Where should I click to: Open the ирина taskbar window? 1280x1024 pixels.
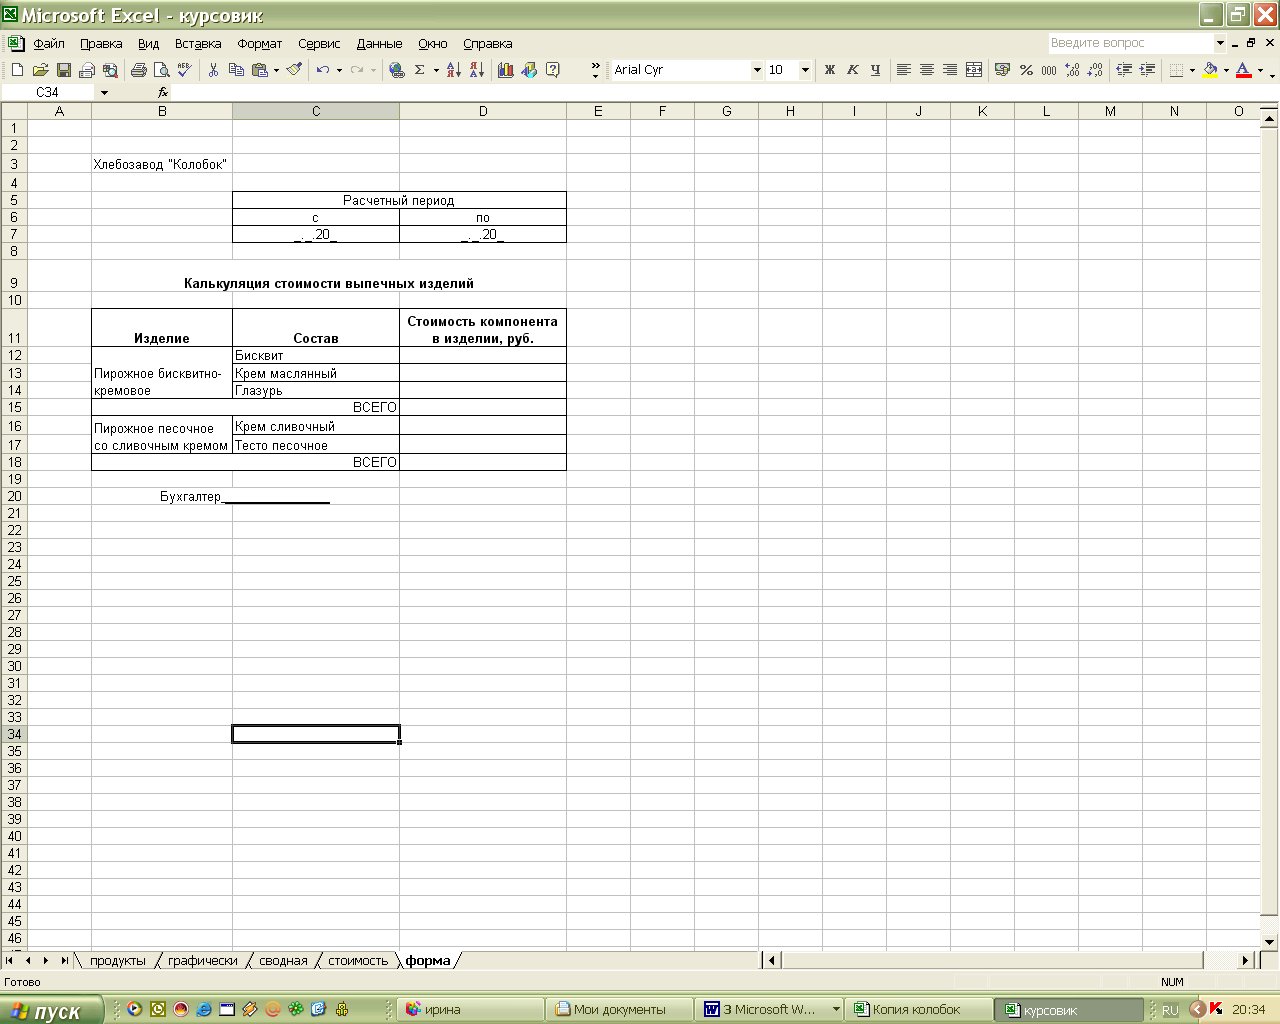tap(470, 1010)
